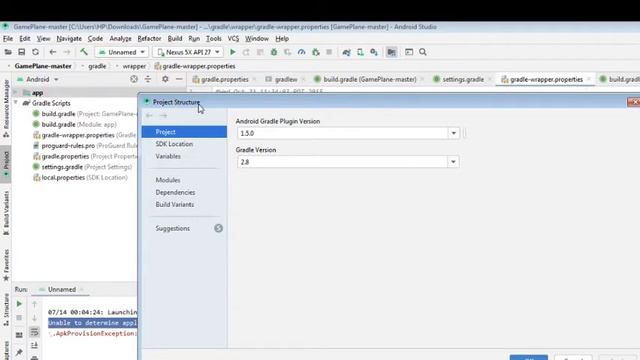Open the VCS menu
This screenshot has width=640, height=360.
pos(233,39)
